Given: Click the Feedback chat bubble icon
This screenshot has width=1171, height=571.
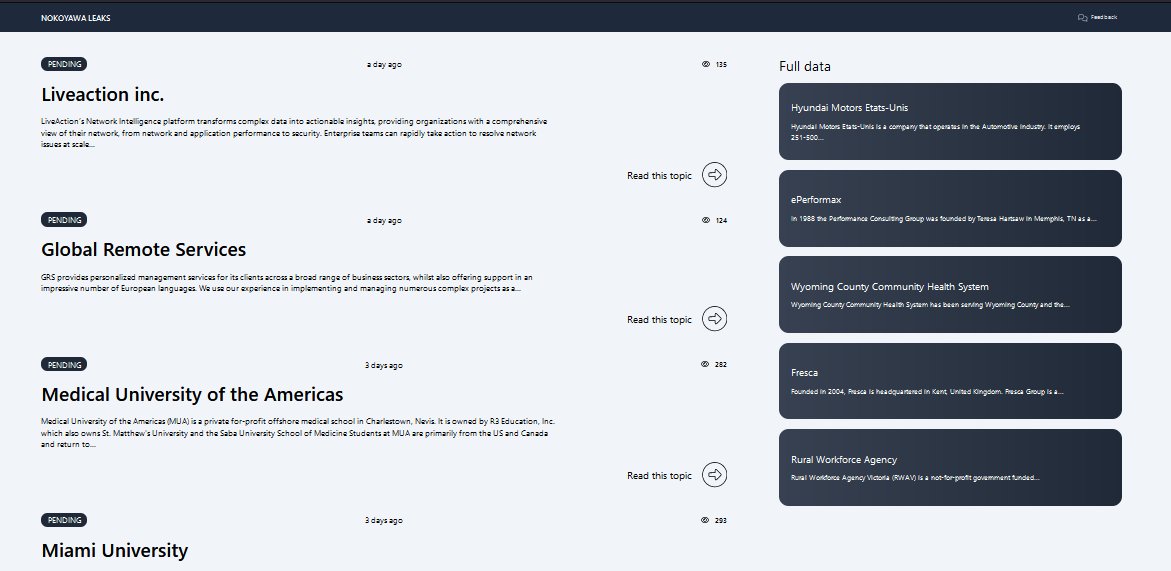Looking at the screenshot, I should point(1082,18).
